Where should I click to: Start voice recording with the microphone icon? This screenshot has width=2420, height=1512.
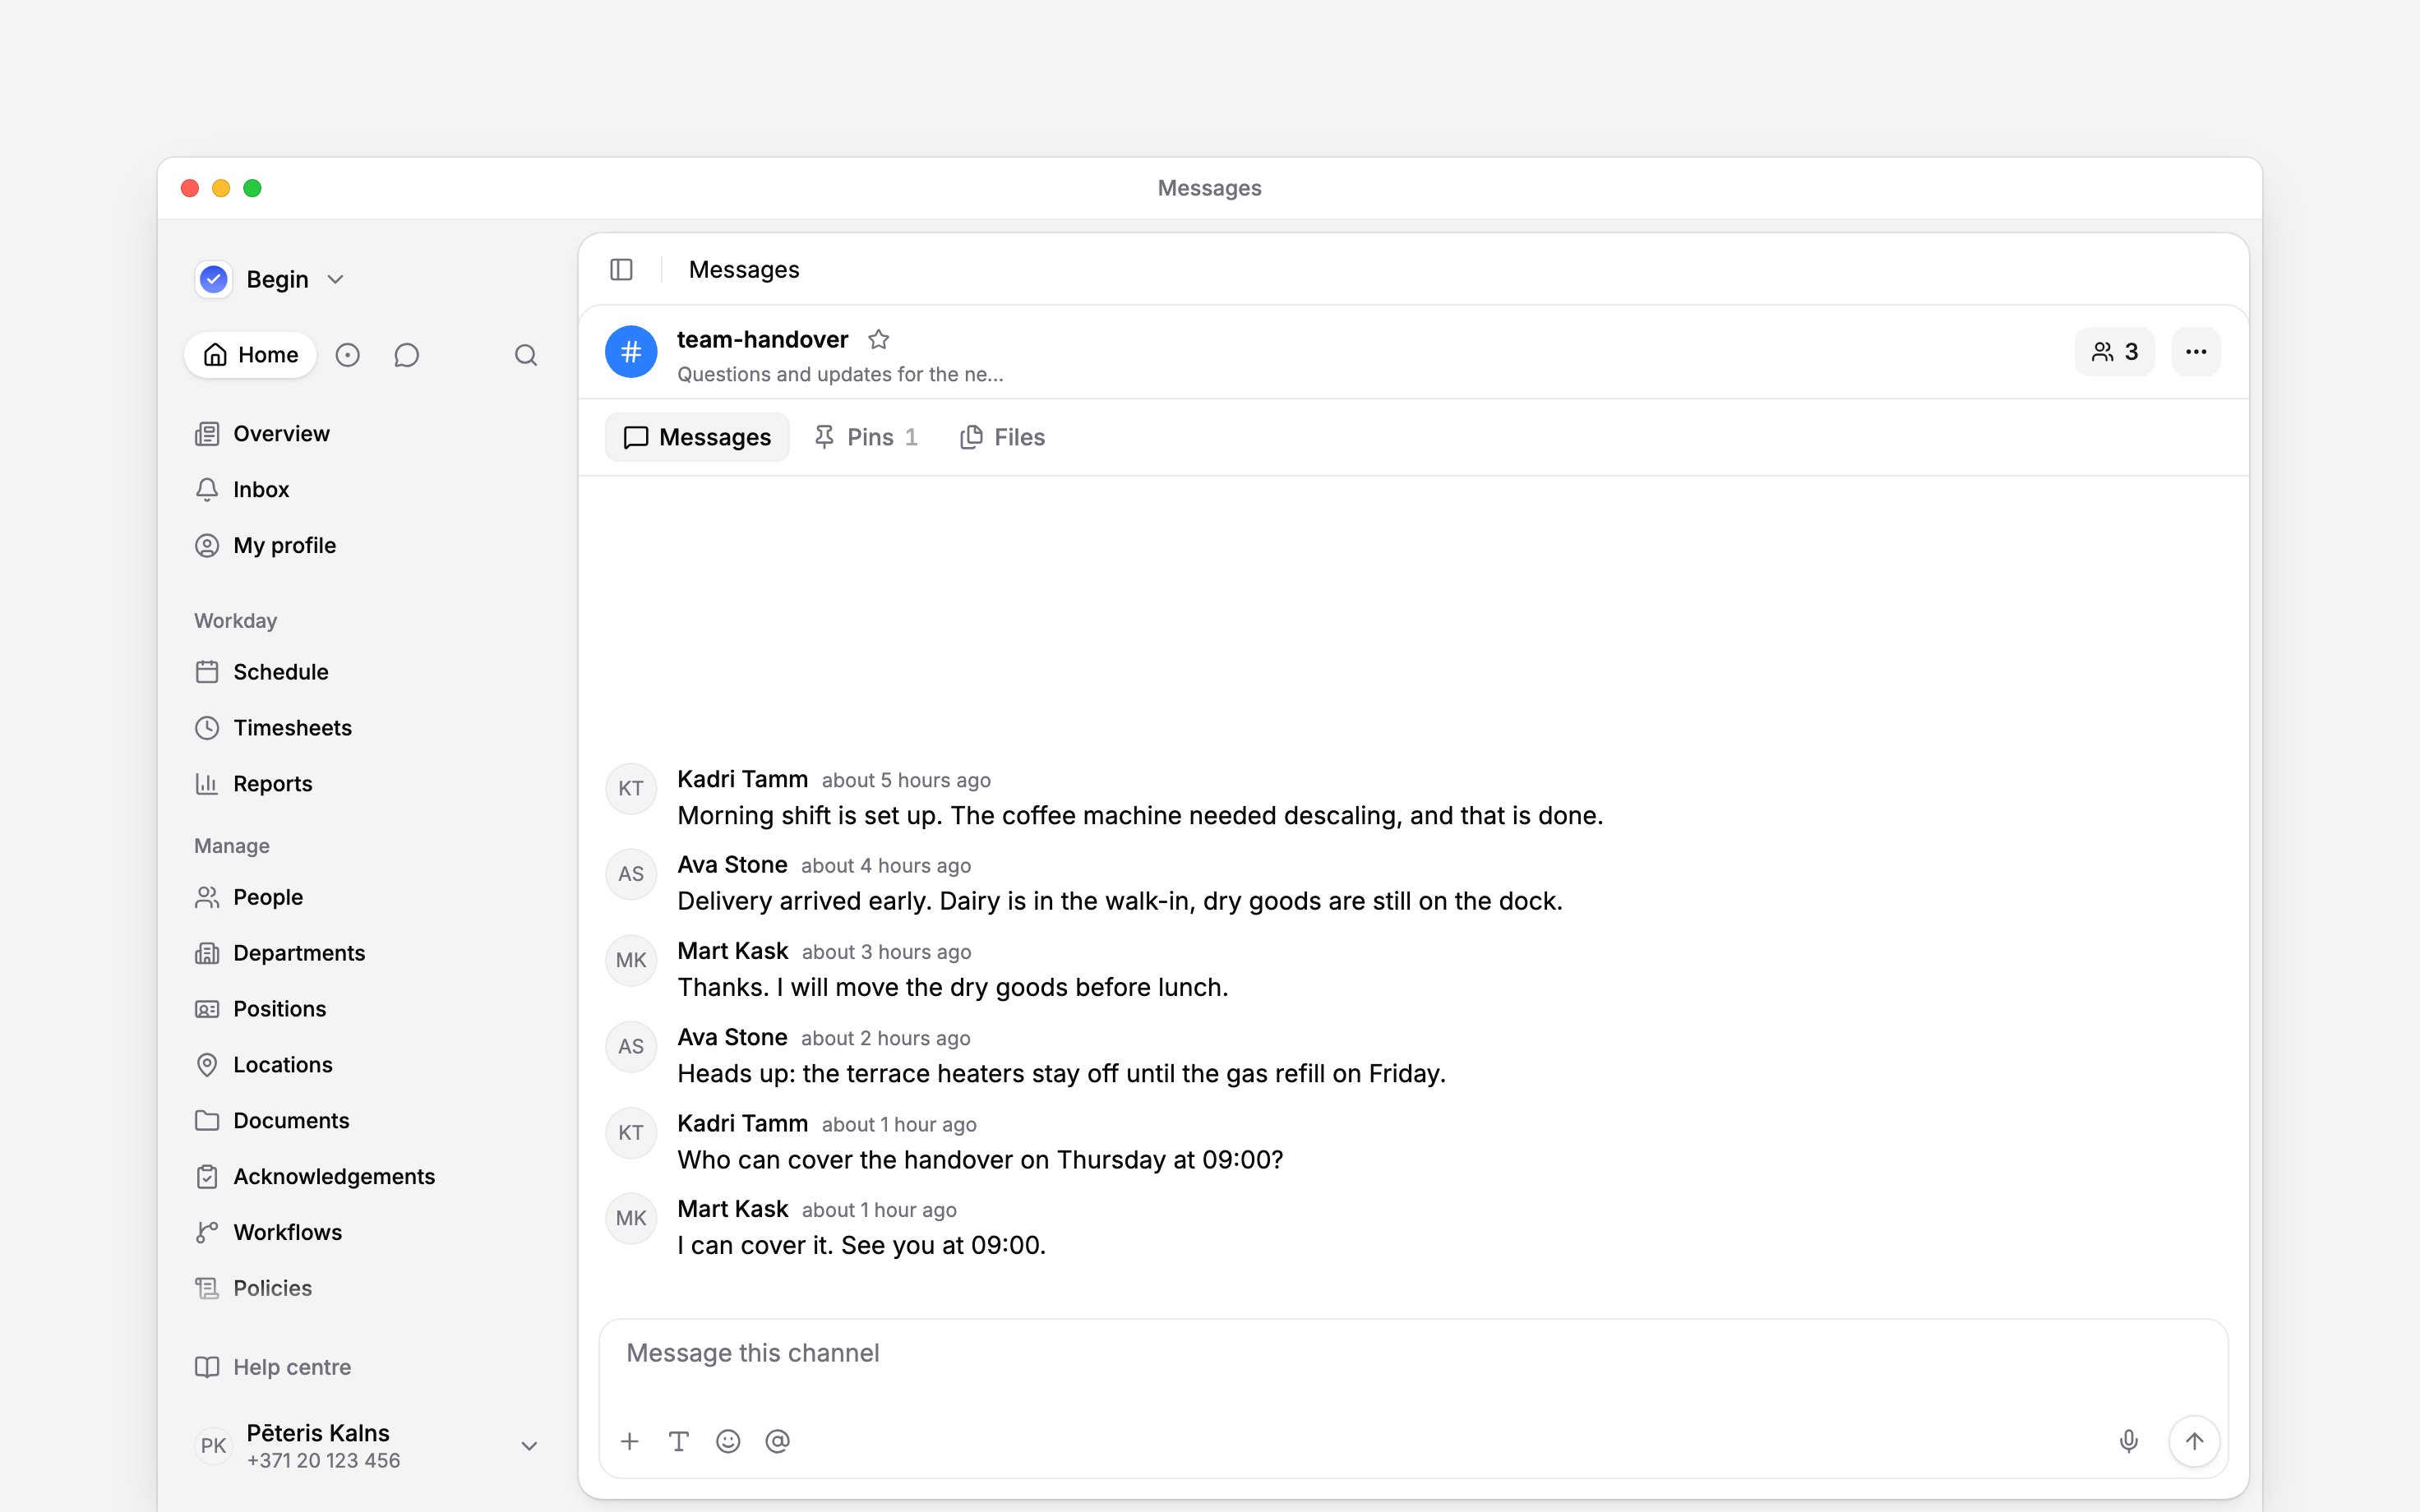(2129, 1441)
